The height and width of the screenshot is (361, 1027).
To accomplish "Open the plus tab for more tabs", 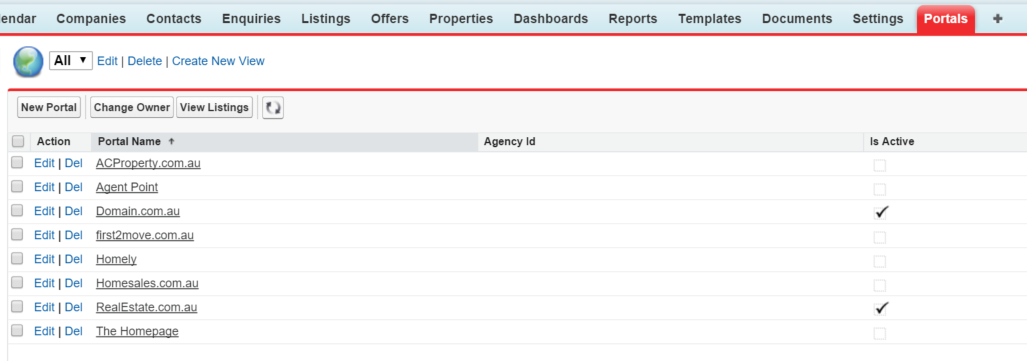I will [x=998, y=19].
